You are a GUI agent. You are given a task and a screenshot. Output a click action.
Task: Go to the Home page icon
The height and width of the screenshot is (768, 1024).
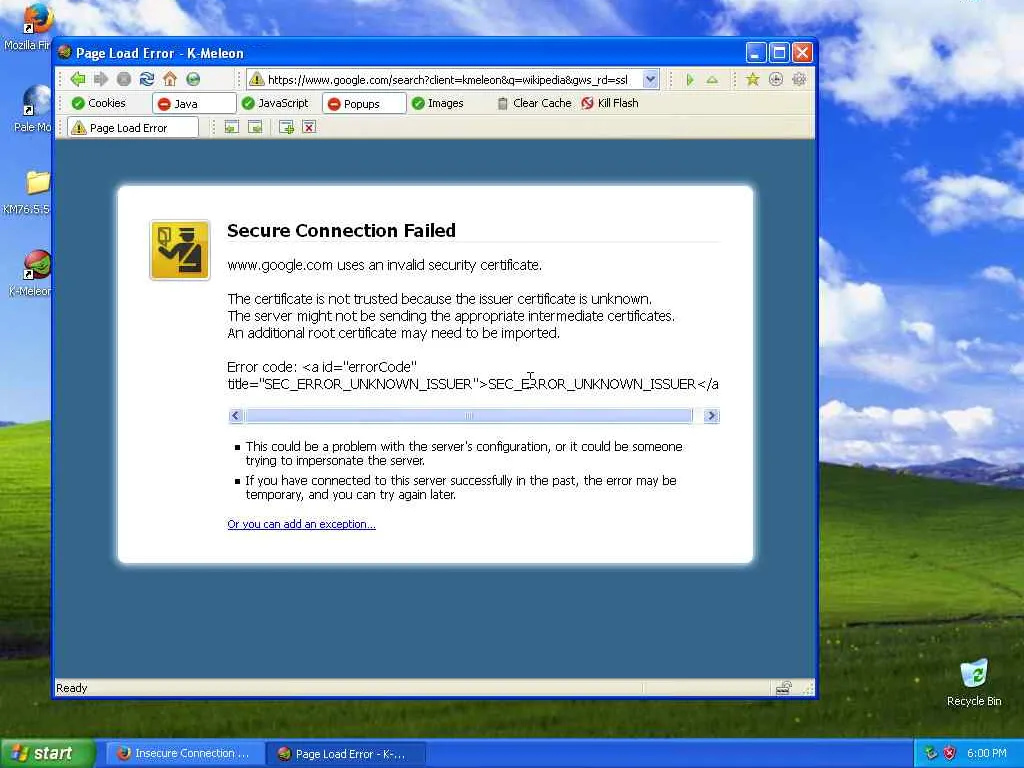tap(170, 79)
